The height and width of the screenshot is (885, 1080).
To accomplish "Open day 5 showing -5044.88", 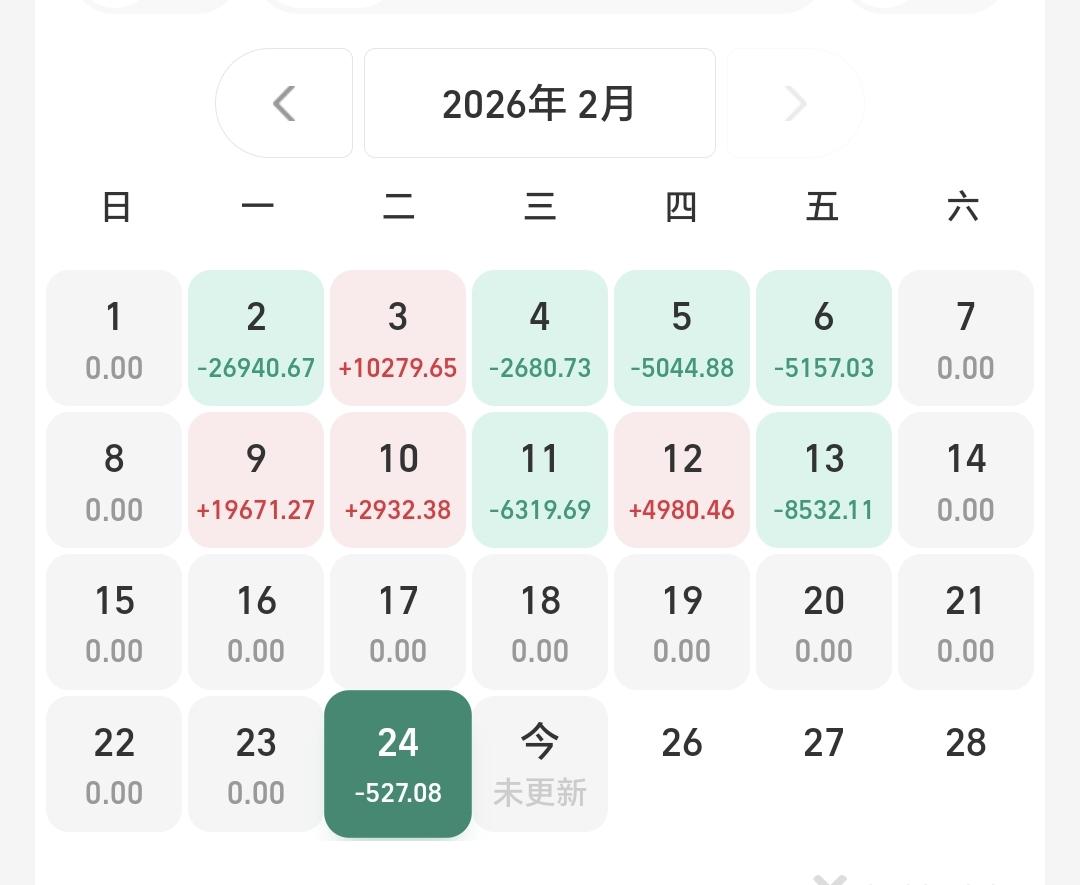I will tap(682, 338).
